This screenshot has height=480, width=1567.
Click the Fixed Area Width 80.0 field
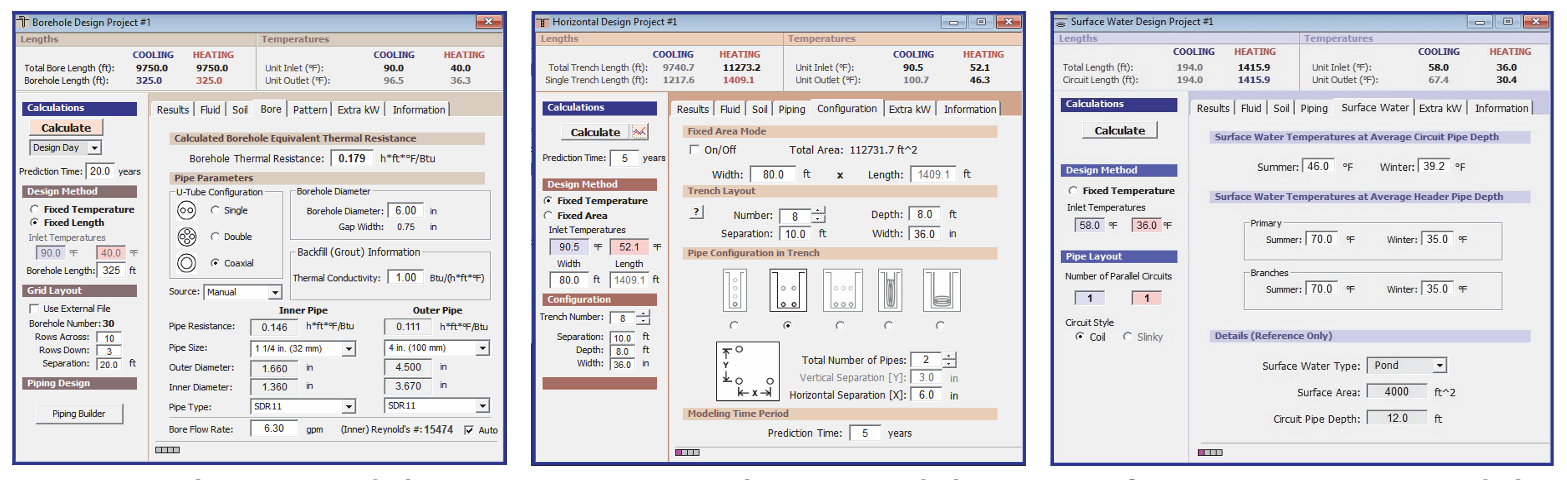(773, 173)
